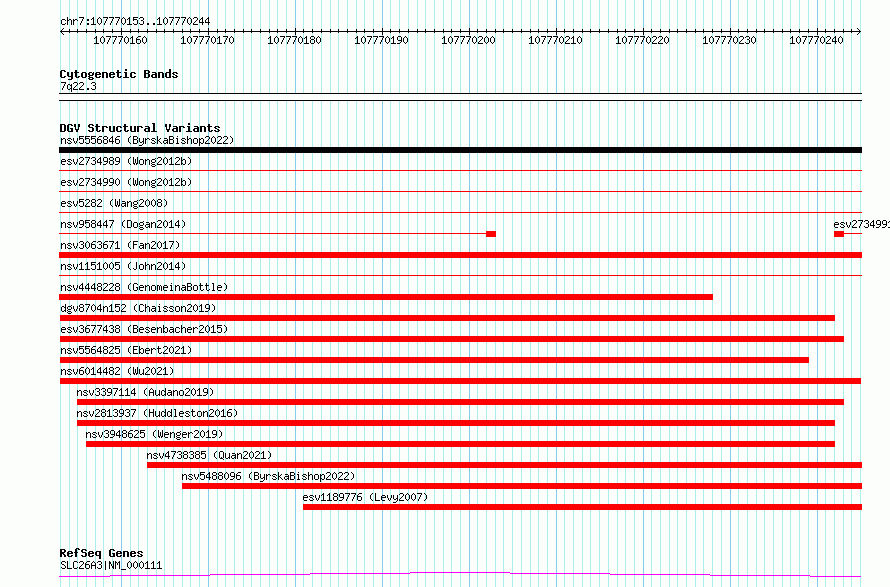The width and height of the screenshot is (890, 587).
Task: Click nsv3397114 (Audano2019) label
Action: [x=145, y=392]
